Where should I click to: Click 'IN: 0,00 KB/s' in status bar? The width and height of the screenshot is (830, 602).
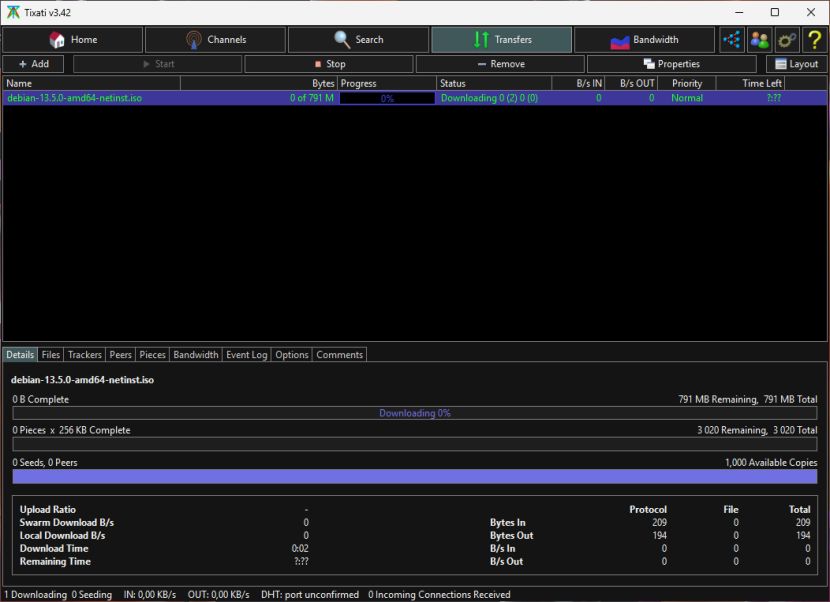[x=150, y=595]
